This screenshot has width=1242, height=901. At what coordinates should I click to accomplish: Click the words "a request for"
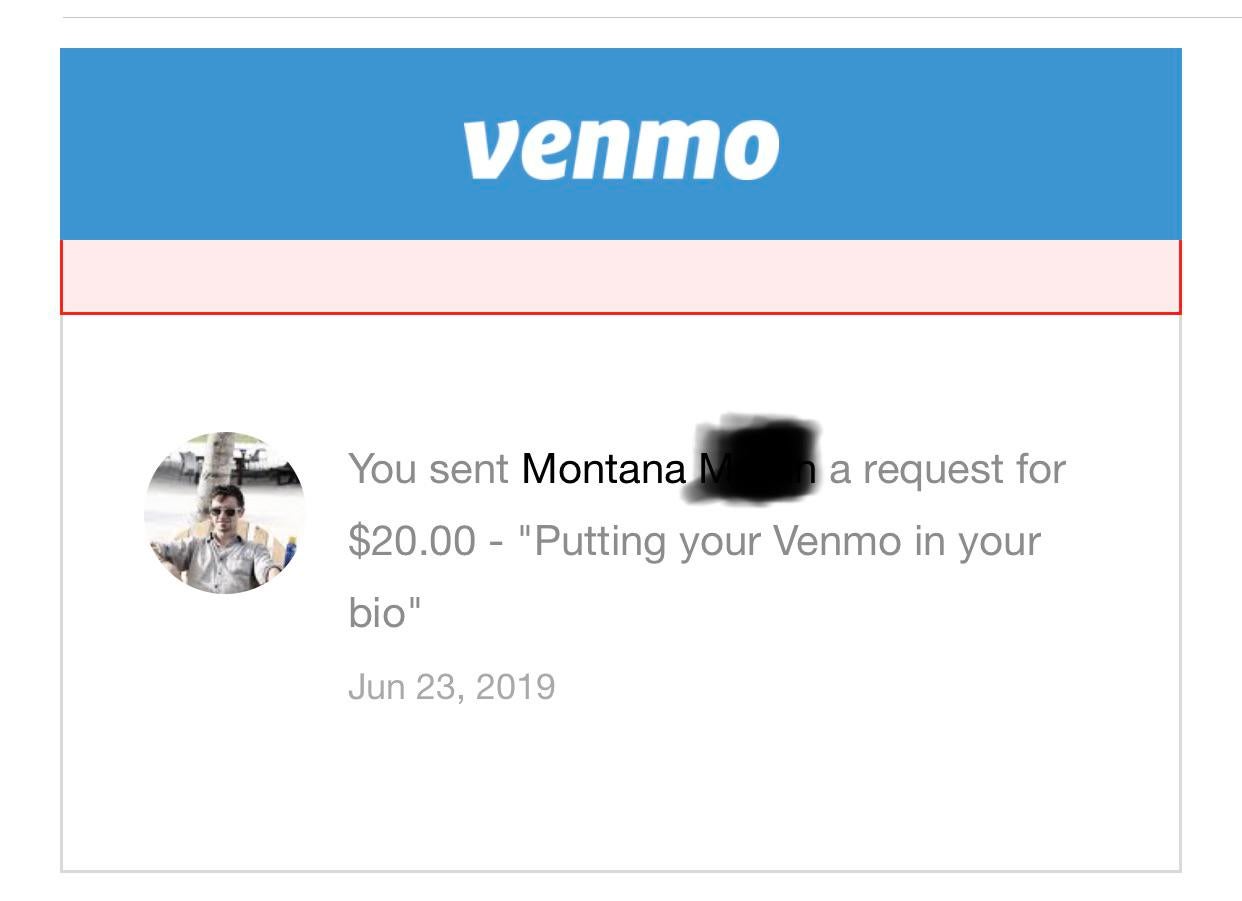(947, 469)
